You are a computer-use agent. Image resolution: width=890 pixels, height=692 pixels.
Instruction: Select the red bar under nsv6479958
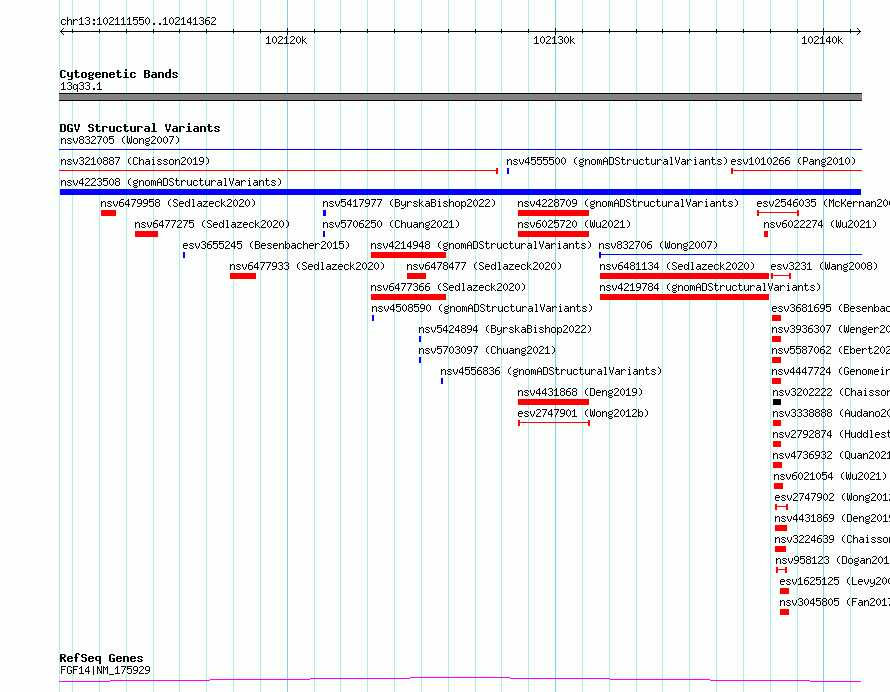(x=108, y=213)
